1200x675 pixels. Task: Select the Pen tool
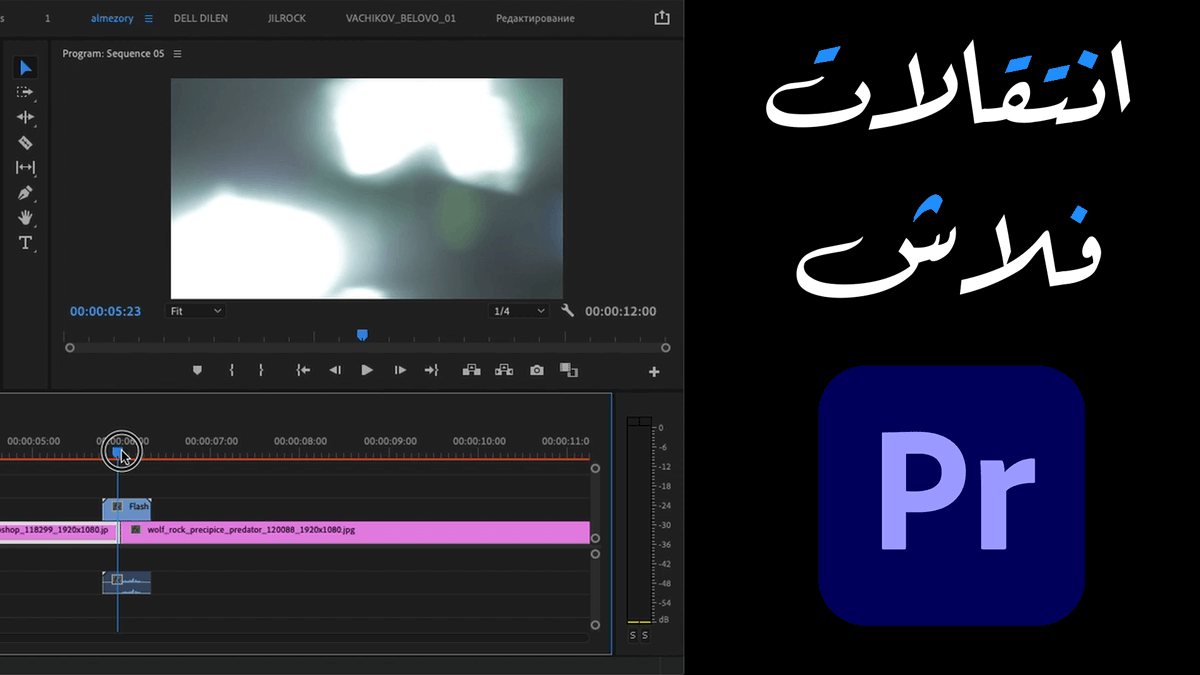coord(26,193)
